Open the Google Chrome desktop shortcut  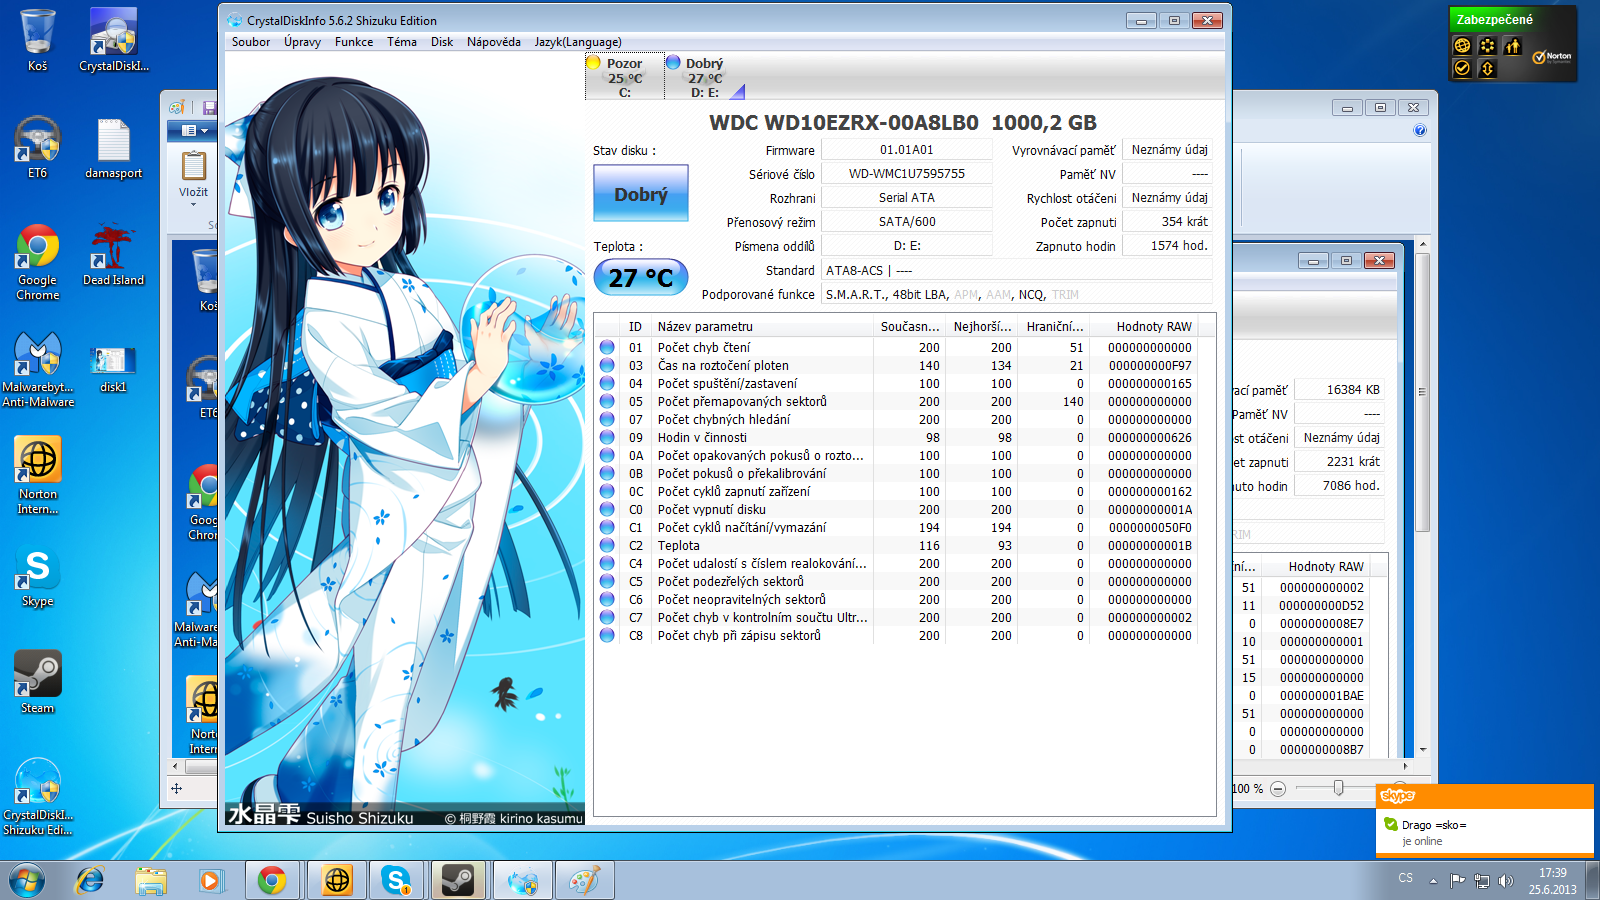[x=38, y=262]
